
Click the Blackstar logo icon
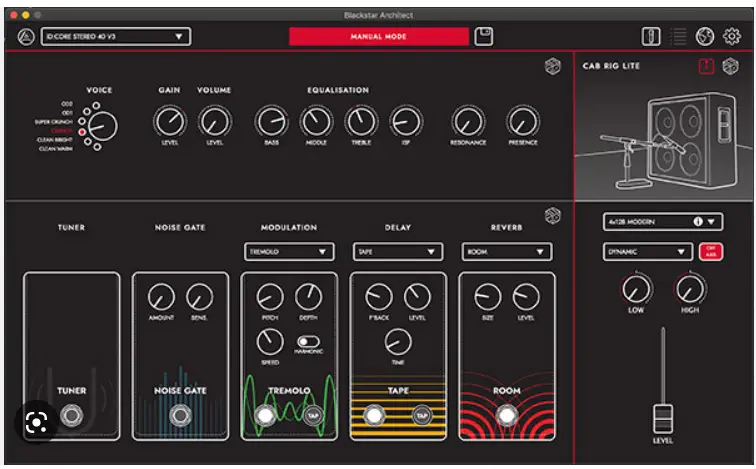click(26, 37)
